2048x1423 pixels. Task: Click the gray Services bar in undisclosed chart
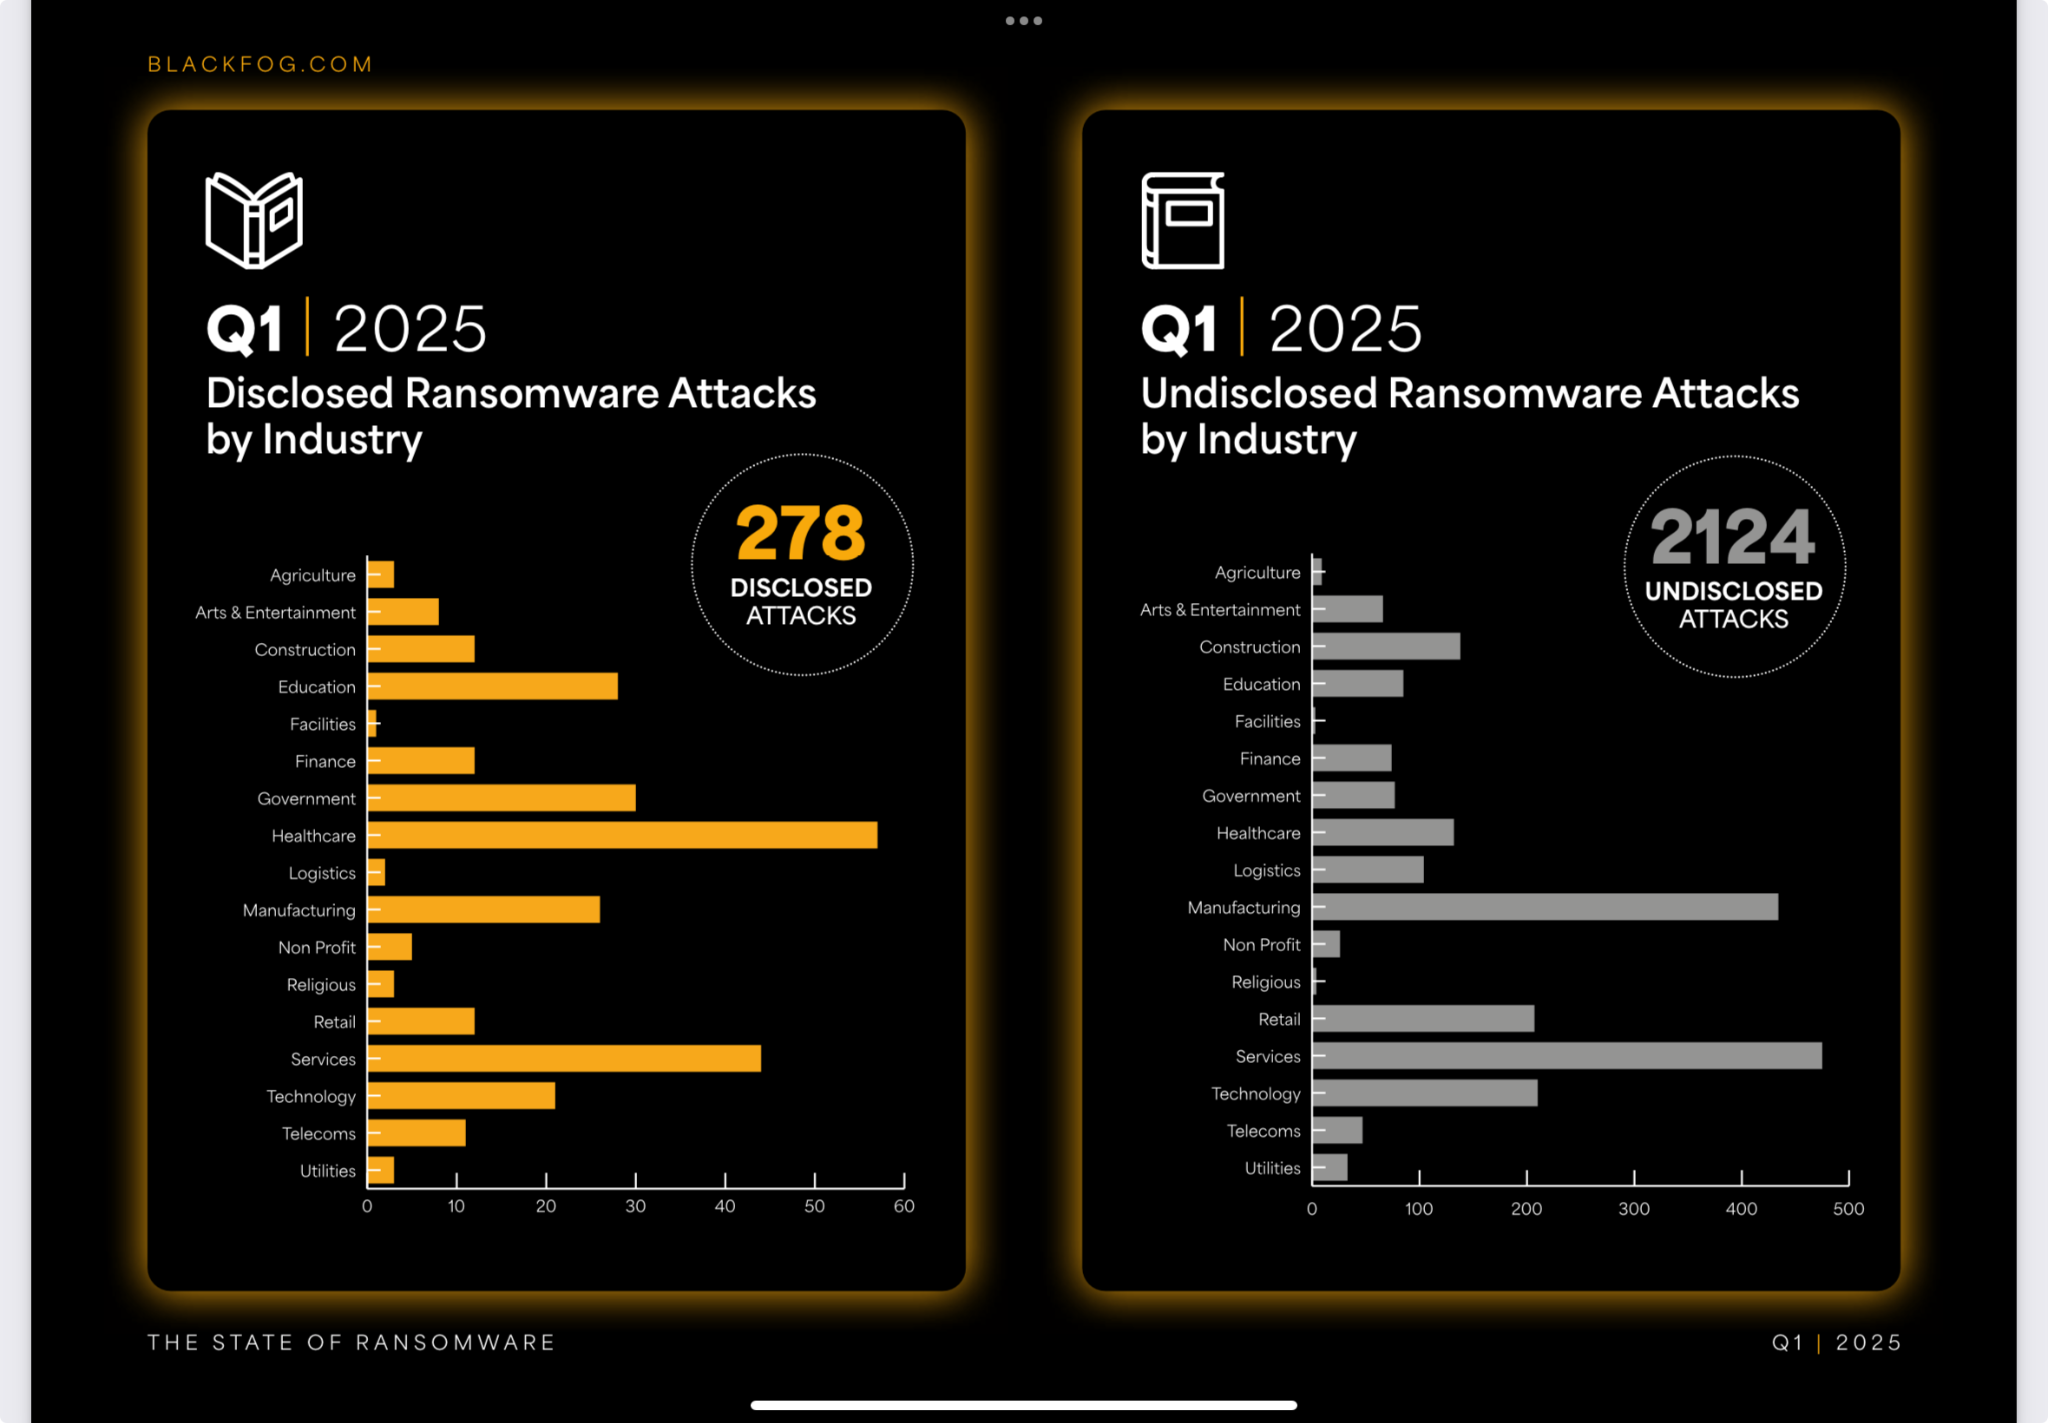(1566, 1056)
